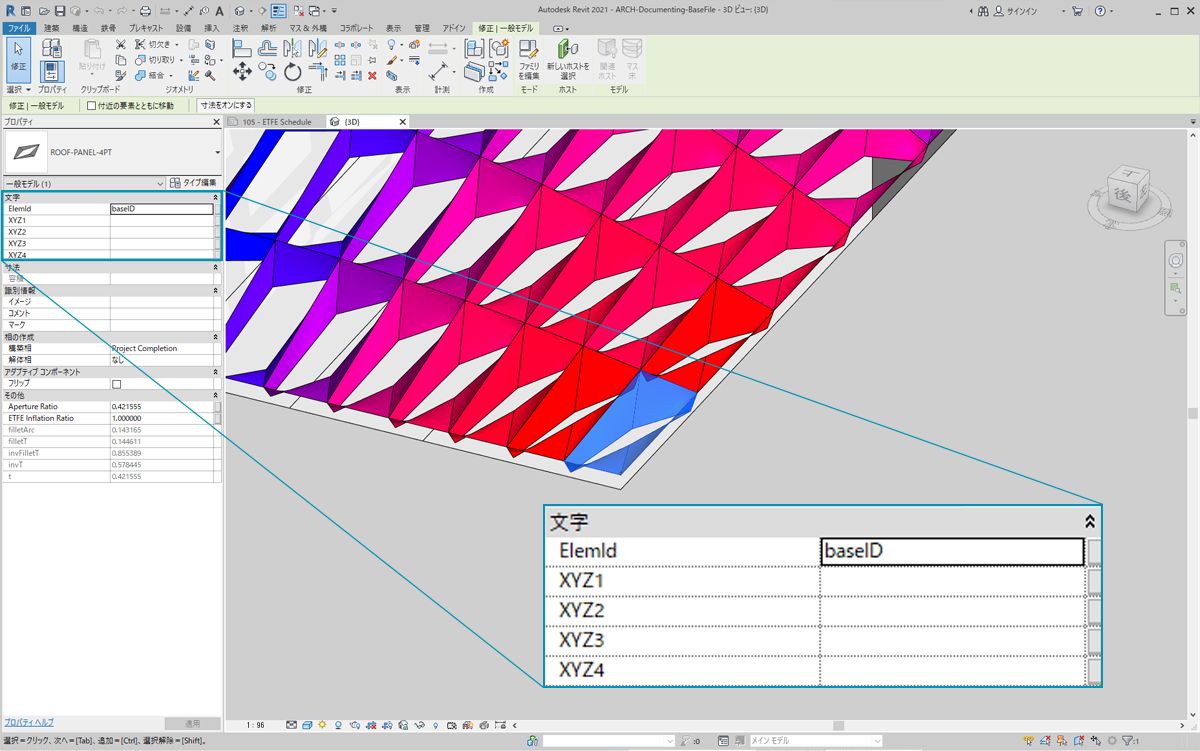Click ファミリを編集 (Edit Family)
This screenshot has height=751, width=1200.
click(x=528, y=60)
